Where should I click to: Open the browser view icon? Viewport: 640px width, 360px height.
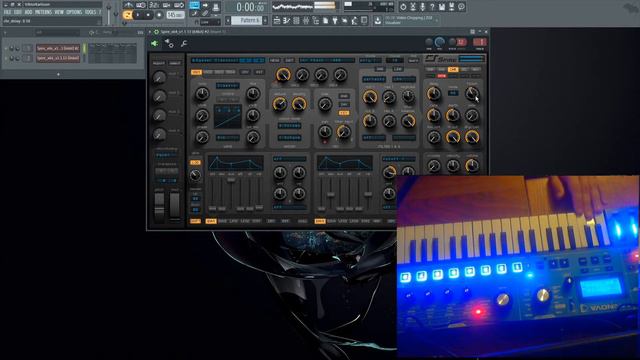pyautogui.click(x=316, y=20)
